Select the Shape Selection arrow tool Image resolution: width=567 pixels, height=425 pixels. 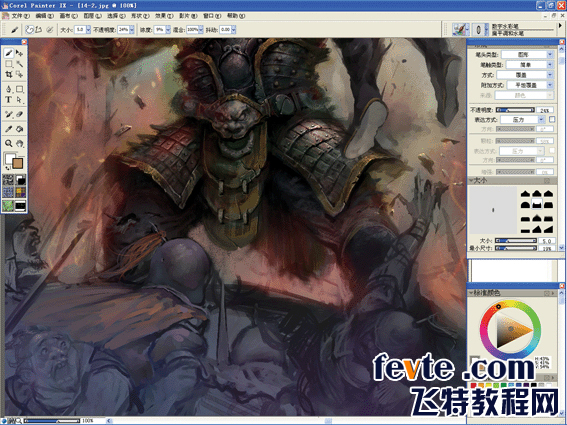(20, 99)
